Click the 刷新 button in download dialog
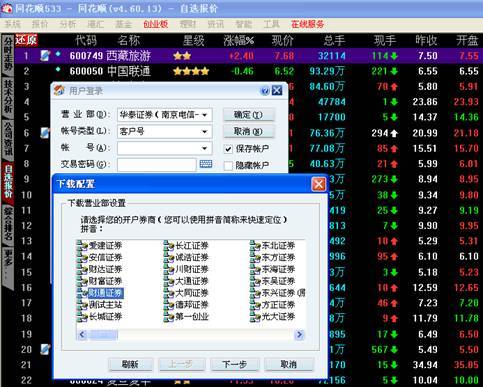The width and height of the screenshot is (483, 387). (131, 365)
